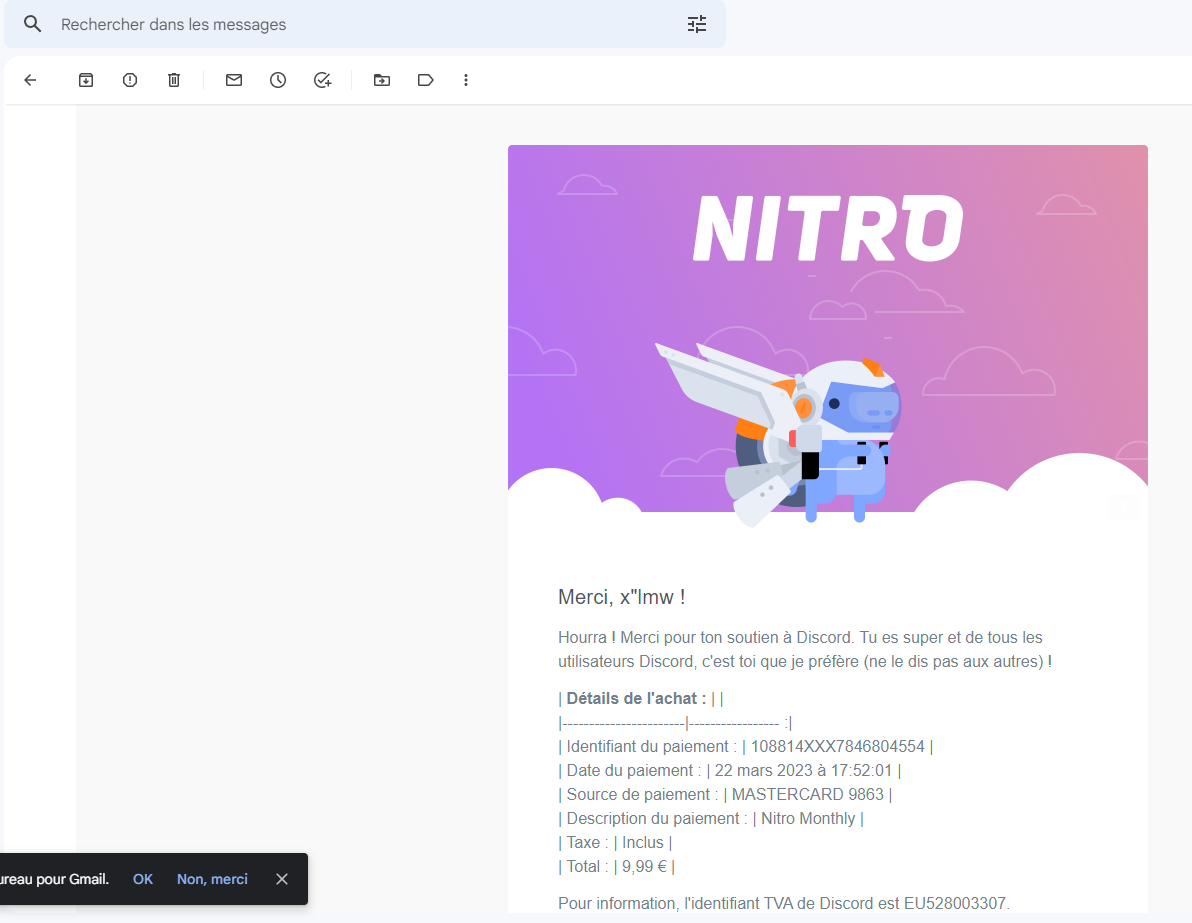Open more options three-dot menu
The image size is (1192, 923).
pyautogui.click(x=466, y=80)
